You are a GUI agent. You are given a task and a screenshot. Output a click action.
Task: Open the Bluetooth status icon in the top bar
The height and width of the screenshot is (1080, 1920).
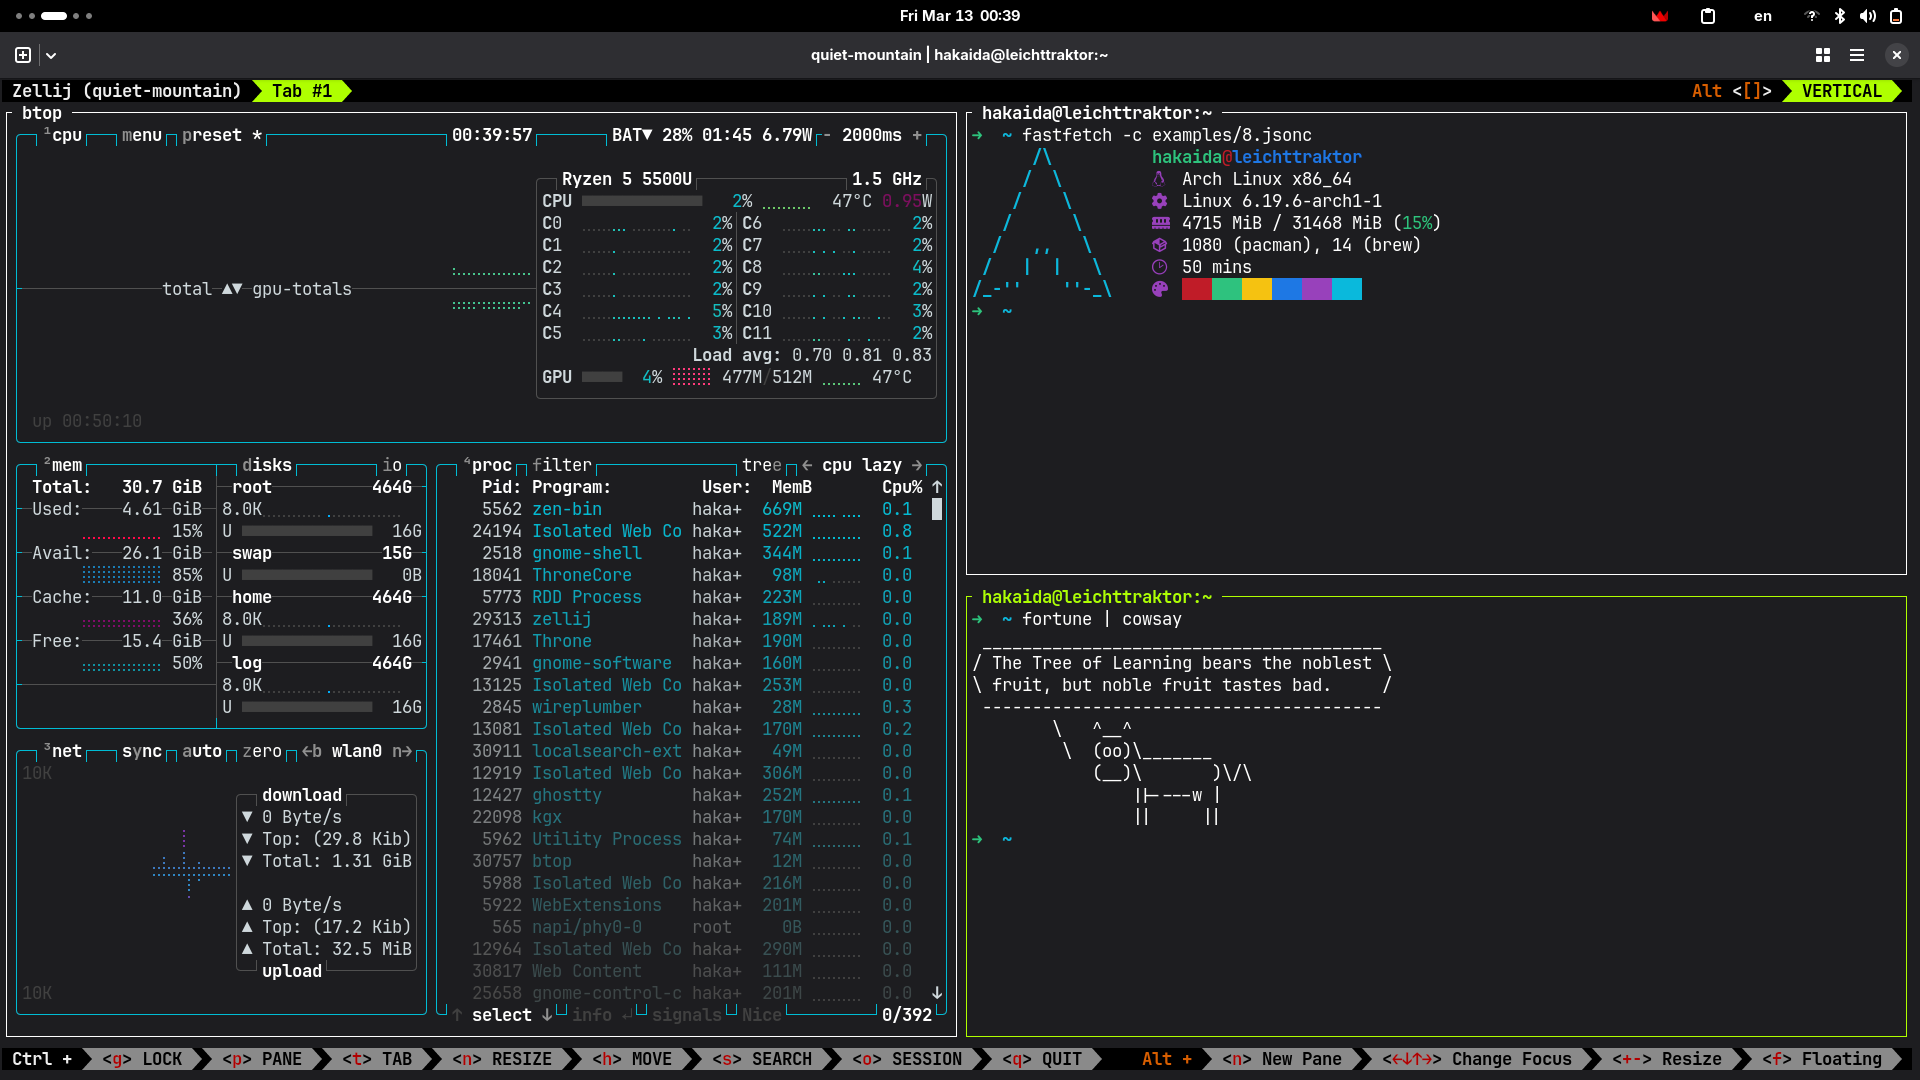click(1839, 16)
